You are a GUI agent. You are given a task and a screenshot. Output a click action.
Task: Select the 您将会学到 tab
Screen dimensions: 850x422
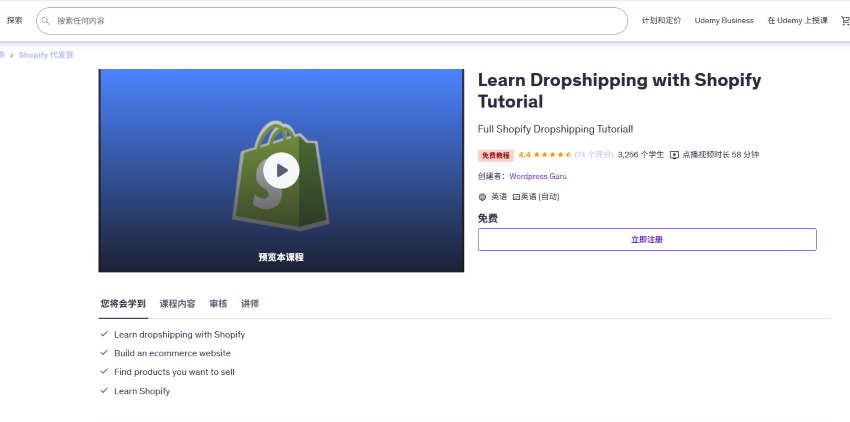click(123, 304)
